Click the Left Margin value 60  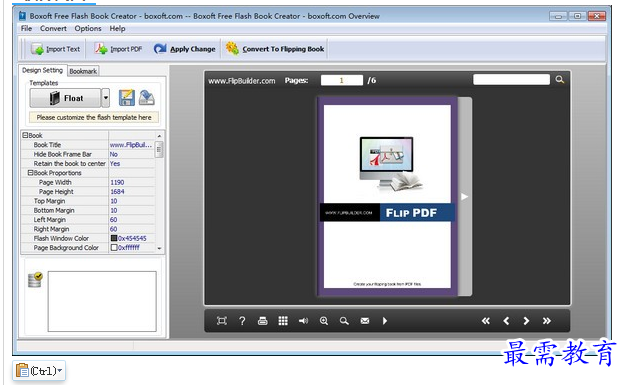pyautogui.click(x=131, y=220)
